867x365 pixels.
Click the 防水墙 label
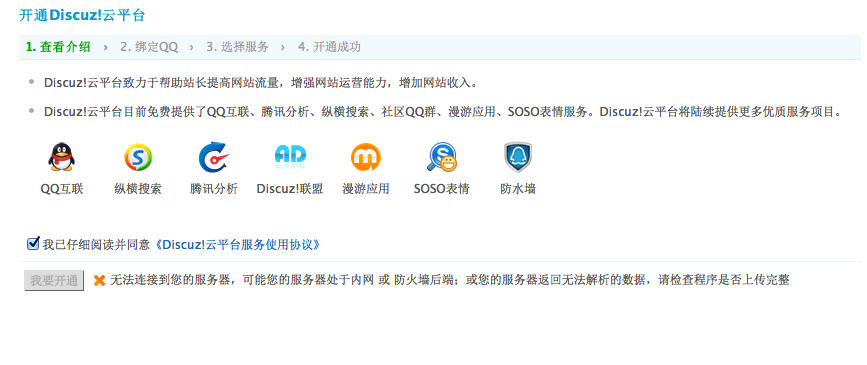coord(518,189)
